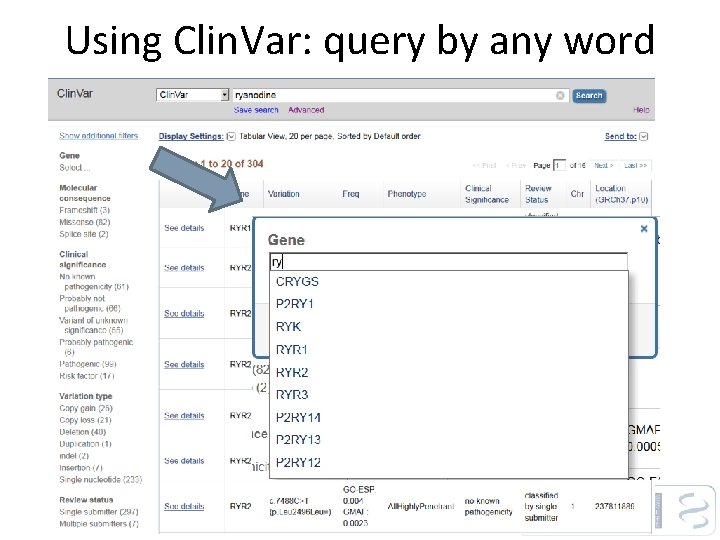Click the Search button
Viewport: 720px width, 540px height.
pyautogui.click(x=589, y=96)
